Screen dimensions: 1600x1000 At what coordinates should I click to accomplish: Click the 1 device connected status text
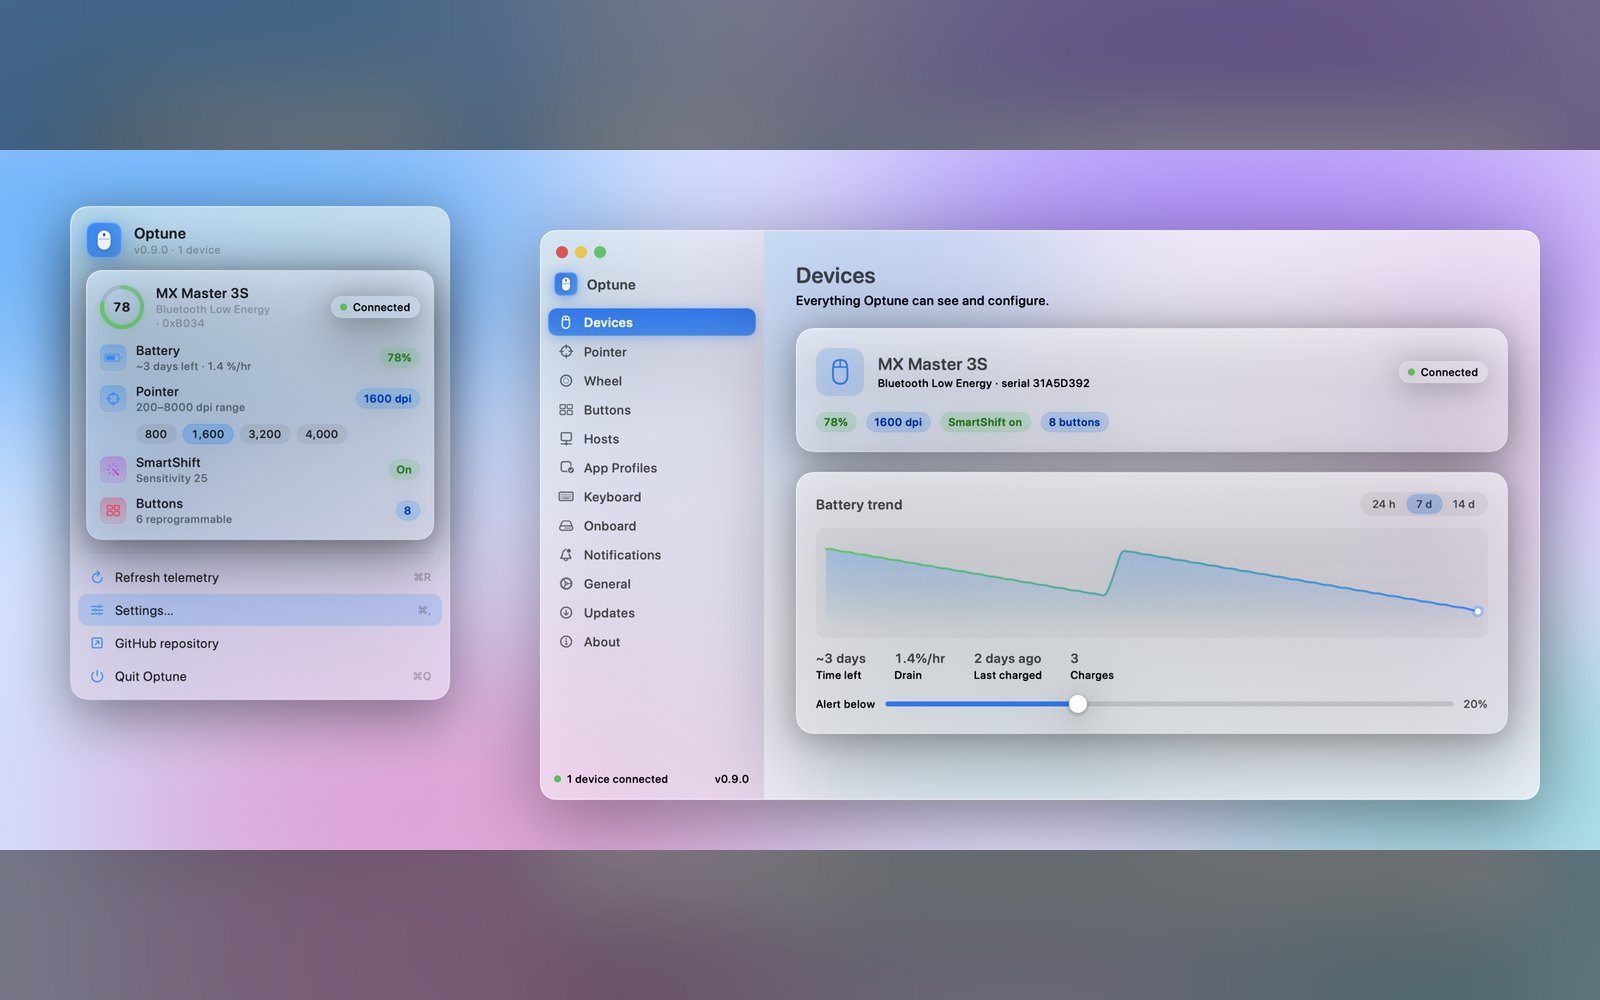point(617,779)
